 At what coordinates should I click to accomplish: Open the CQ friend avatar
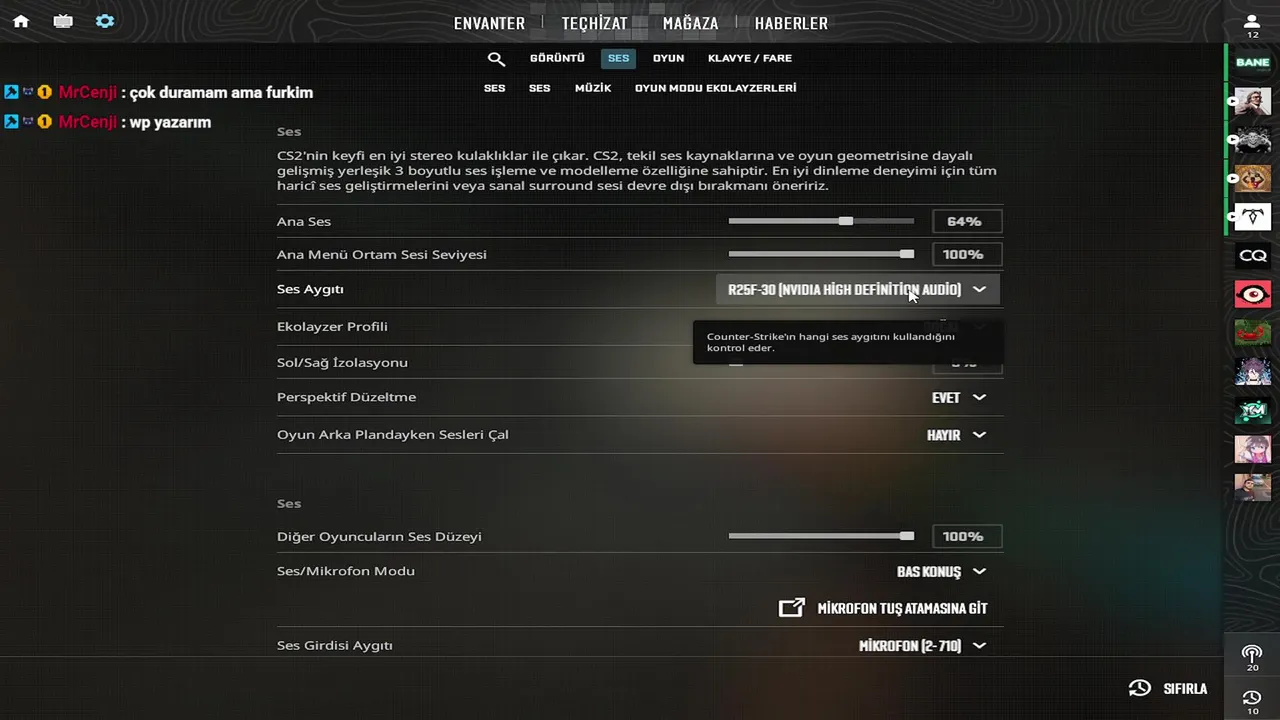1252,256
